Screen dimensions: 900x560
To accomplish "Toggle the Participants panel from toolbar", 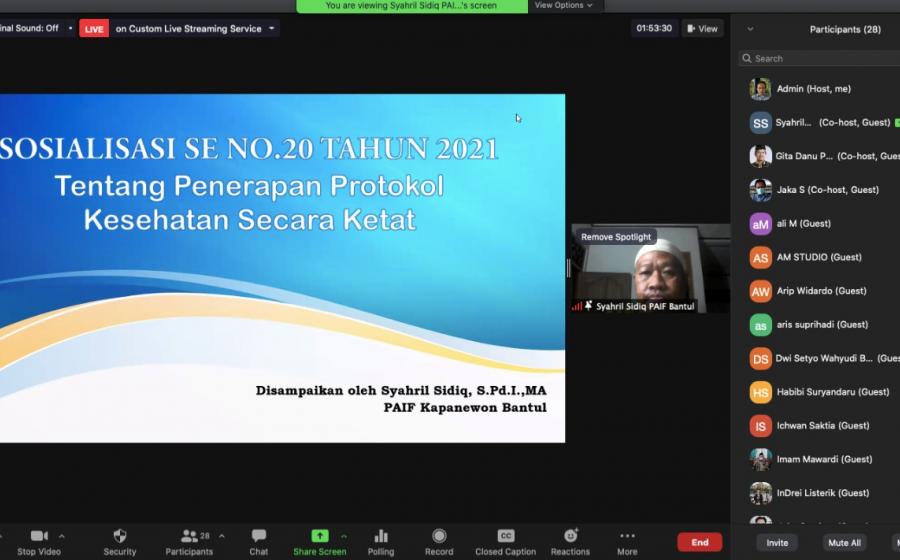I will pos(189,536).
